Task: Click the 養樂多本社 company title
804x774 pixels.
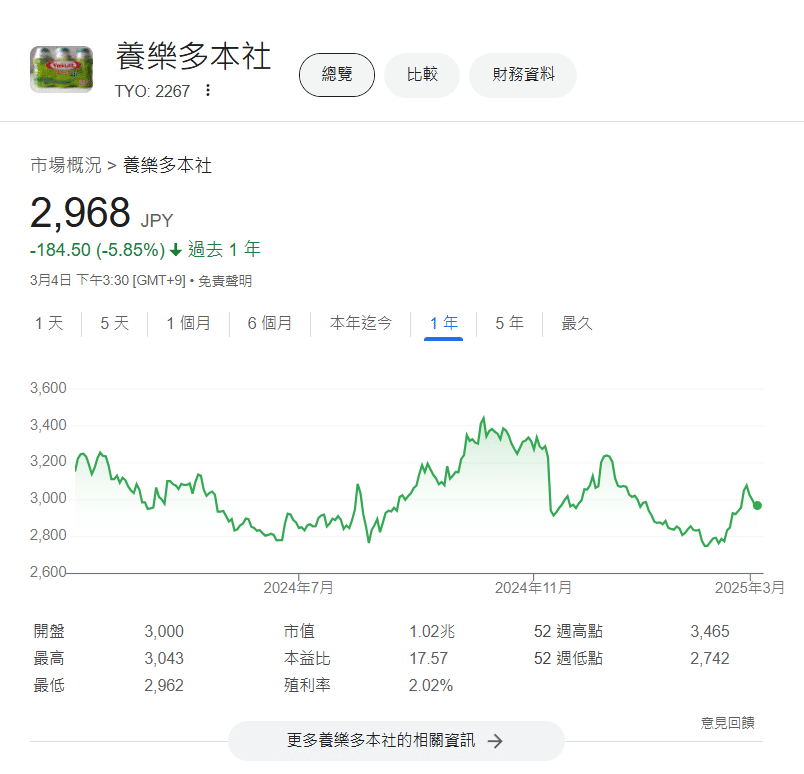Action: (x=193, y=56)
